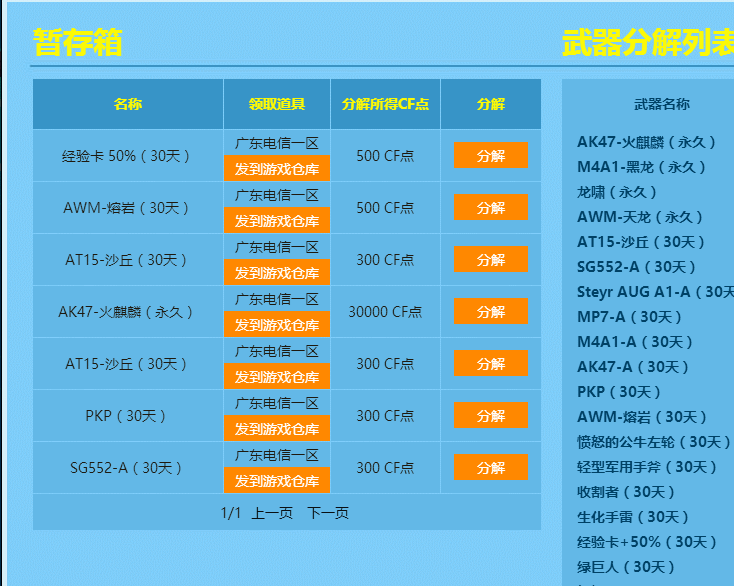Send PKP to game warehouse
Viewport: 734px width, 586px height.
277,428
